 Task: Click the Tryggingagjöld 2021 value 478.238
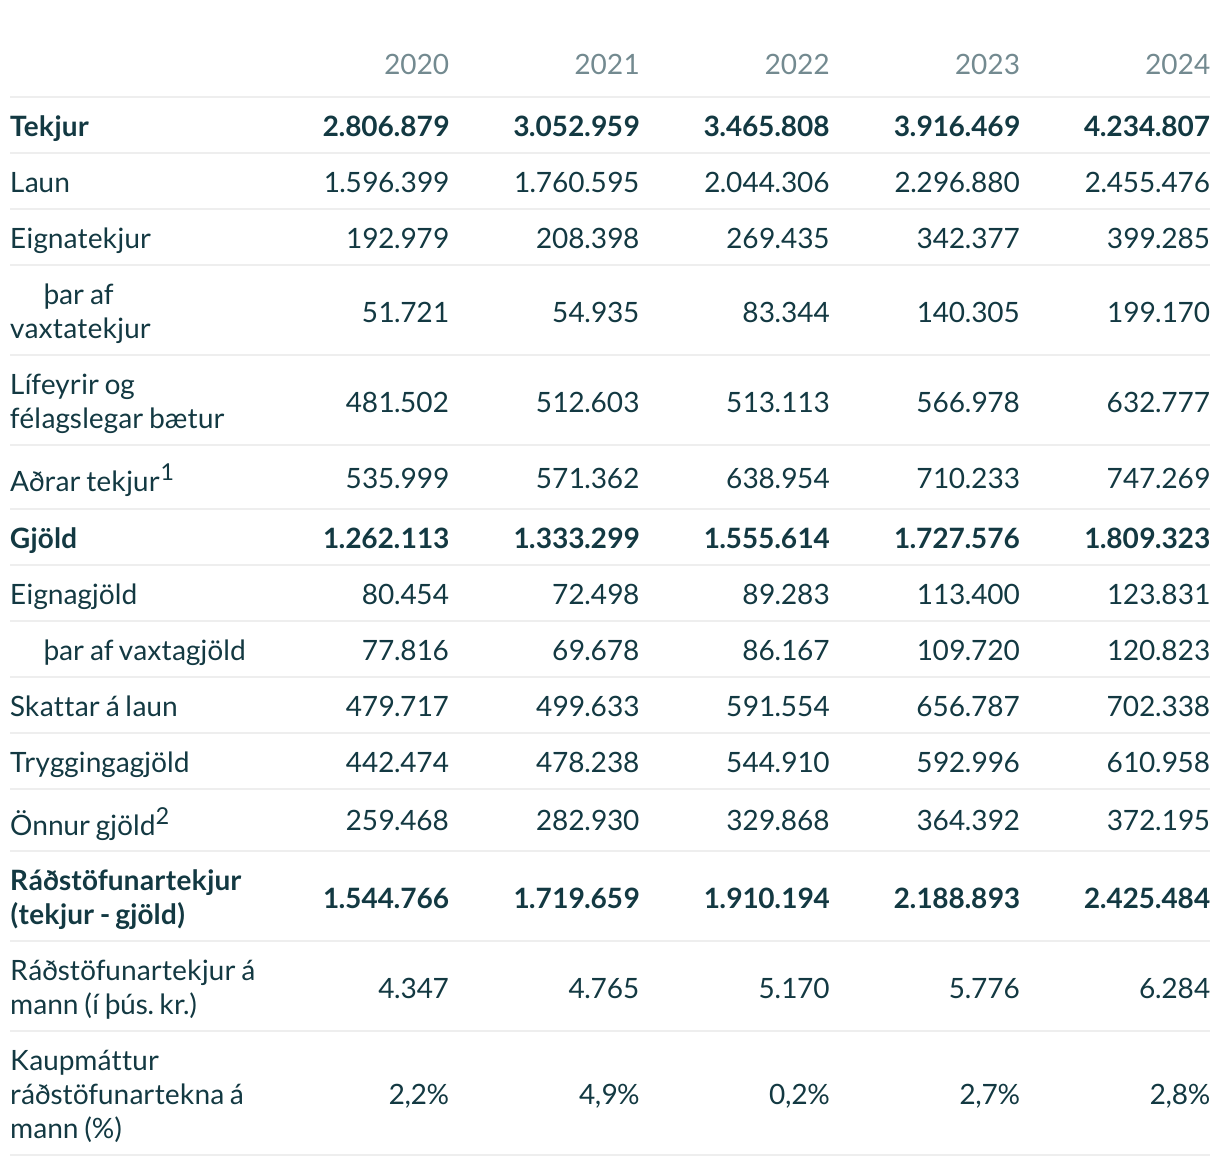coord(587,763)
